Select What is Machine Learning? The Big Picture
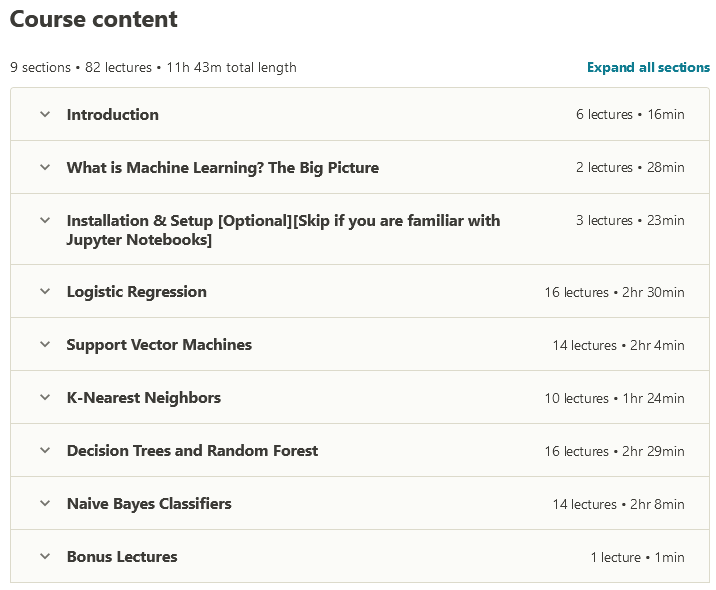 [222, 167]
